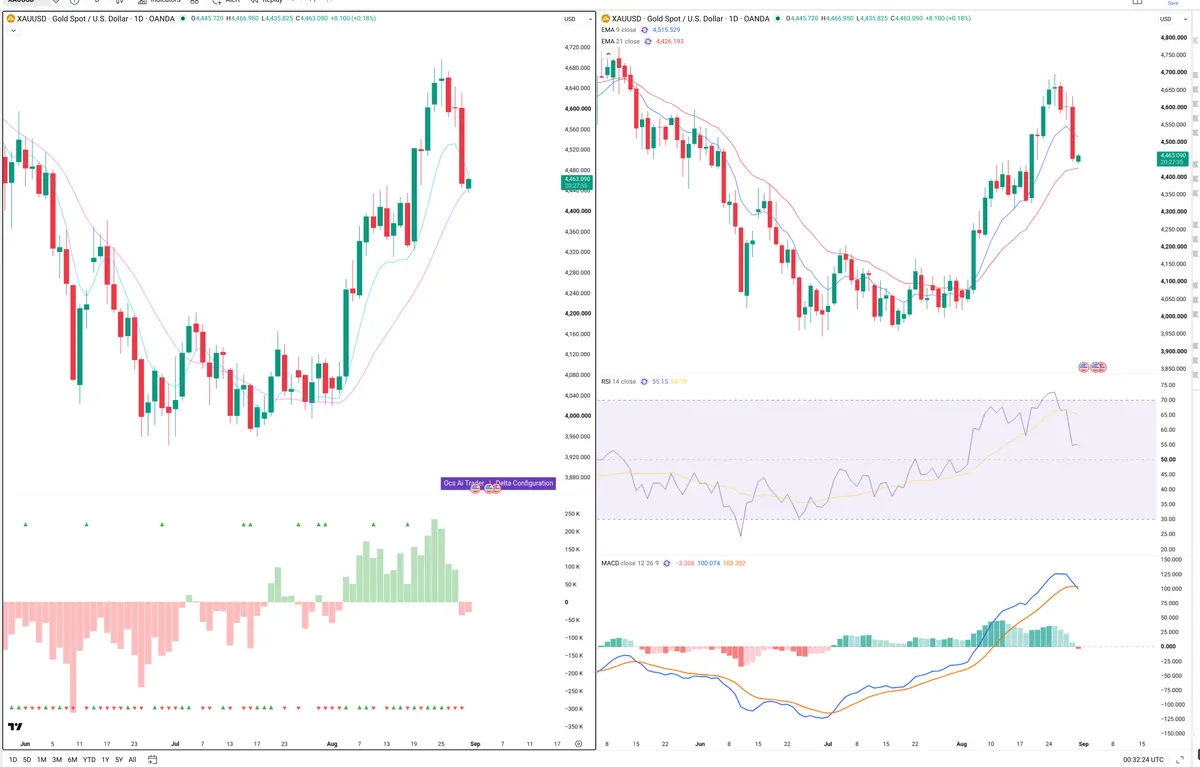Select the All time range

point(132,760)
